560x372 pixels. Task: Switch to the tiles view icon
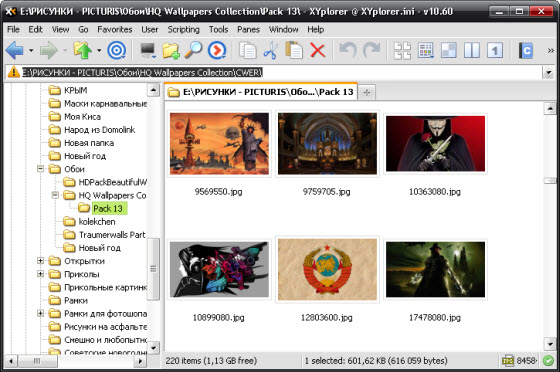pyautogui.click(x=402, y=50)
